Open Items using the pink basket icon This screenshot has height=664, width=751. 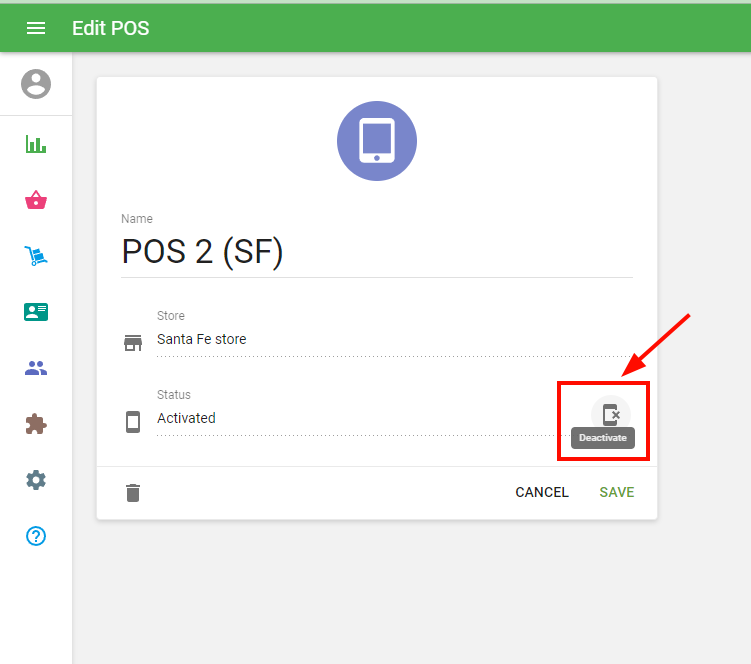click(36, 200)
